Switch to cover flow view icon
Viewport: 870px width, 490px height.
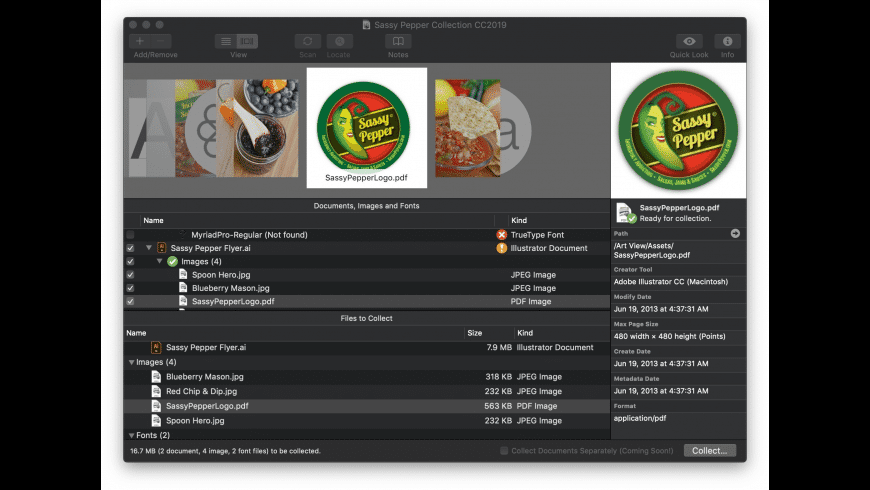(247, 41)
